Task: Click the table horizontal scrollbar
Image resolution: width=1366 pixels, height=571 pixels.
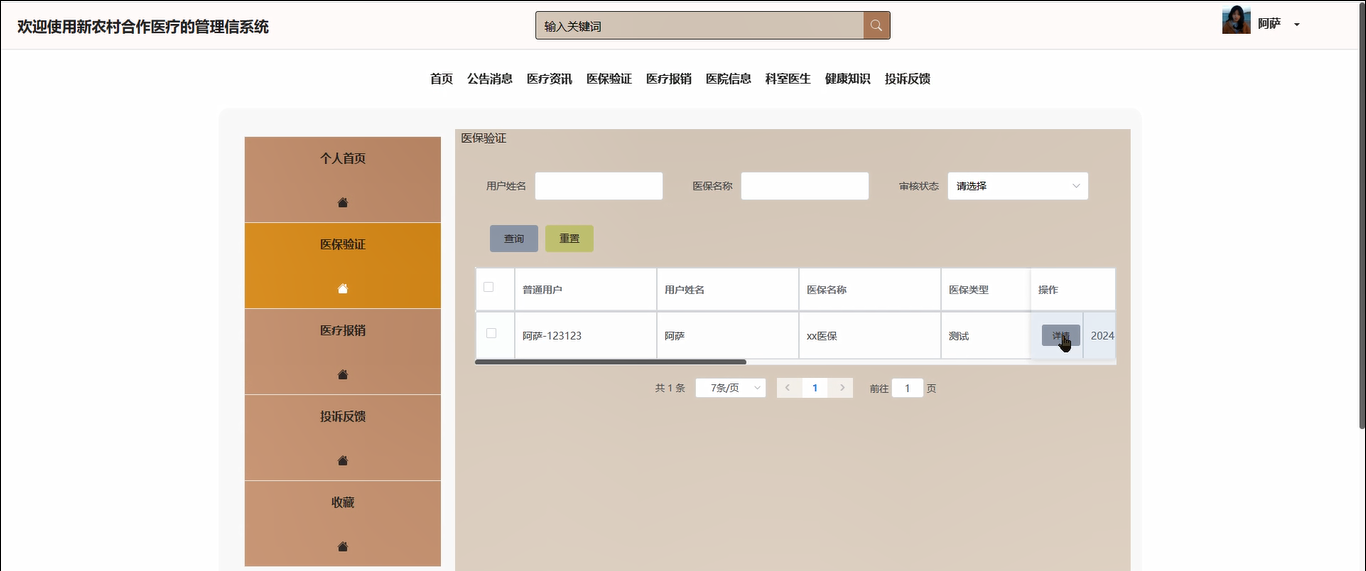Action: (611, 362)
